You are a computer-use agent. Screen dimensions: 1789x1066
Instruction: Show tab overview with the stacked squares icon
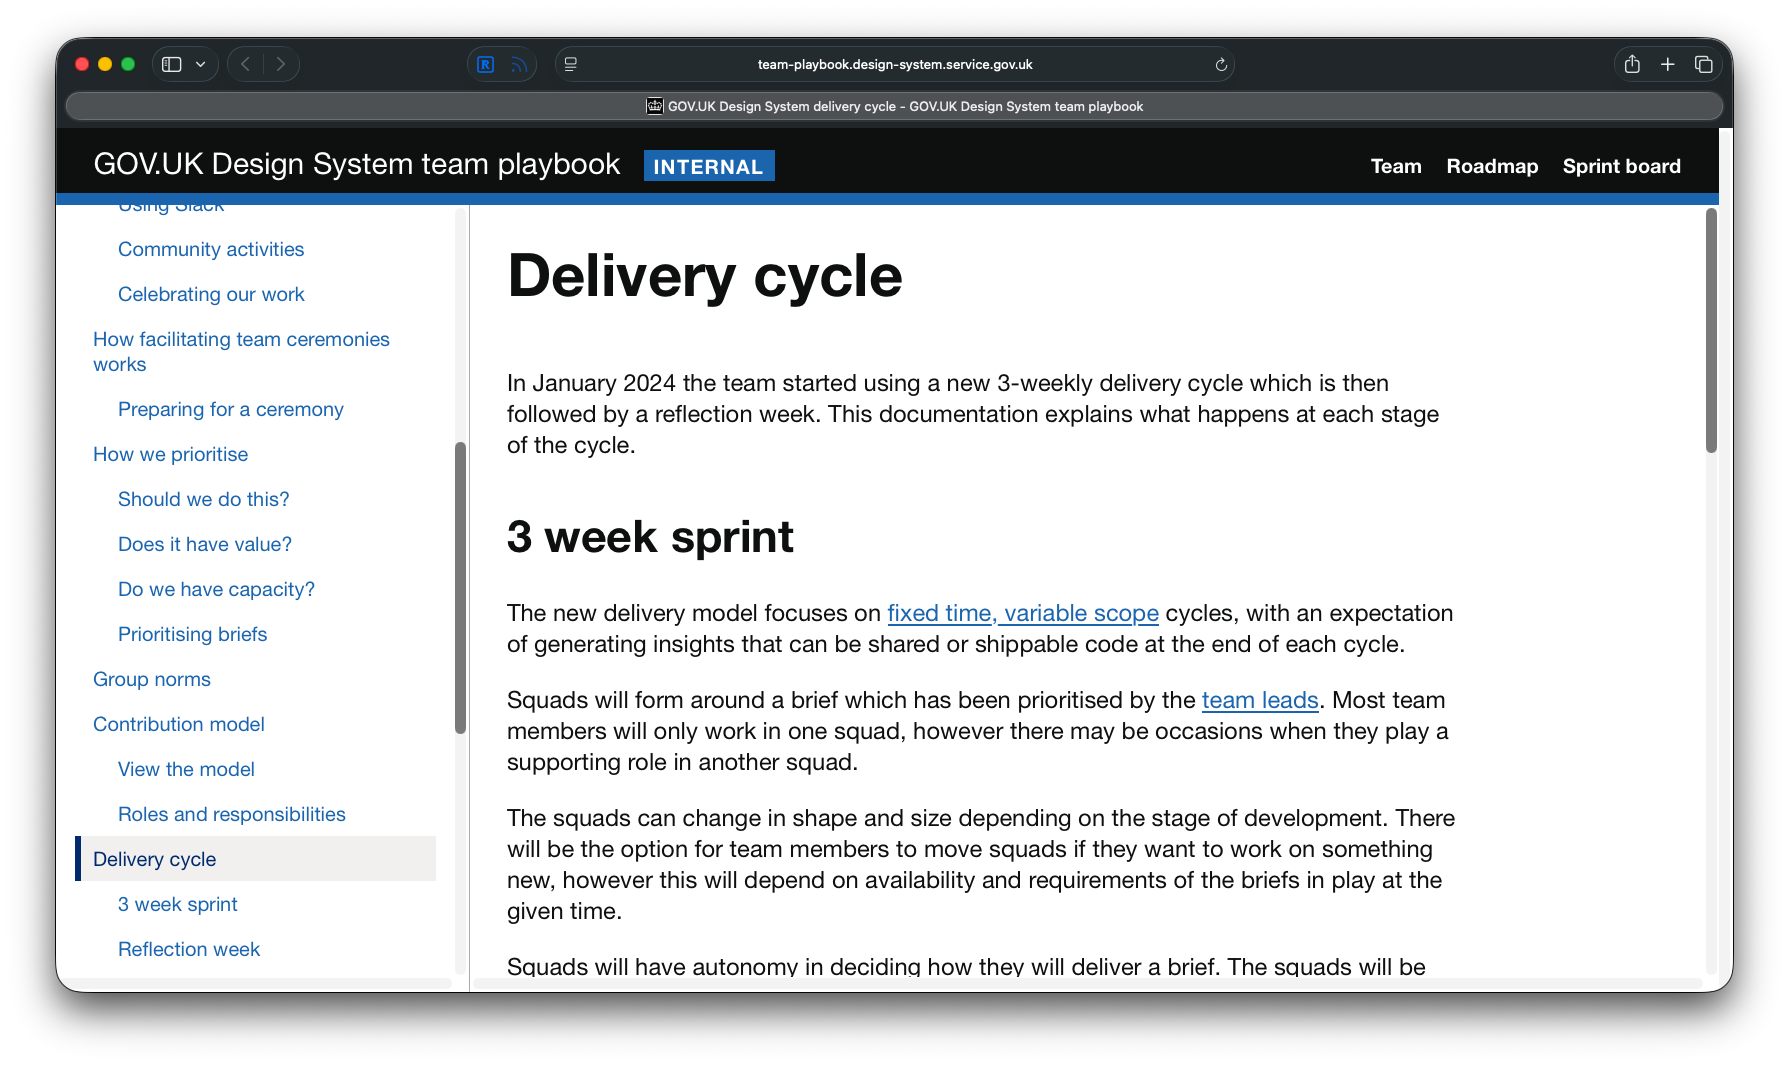click(1704, 63)
